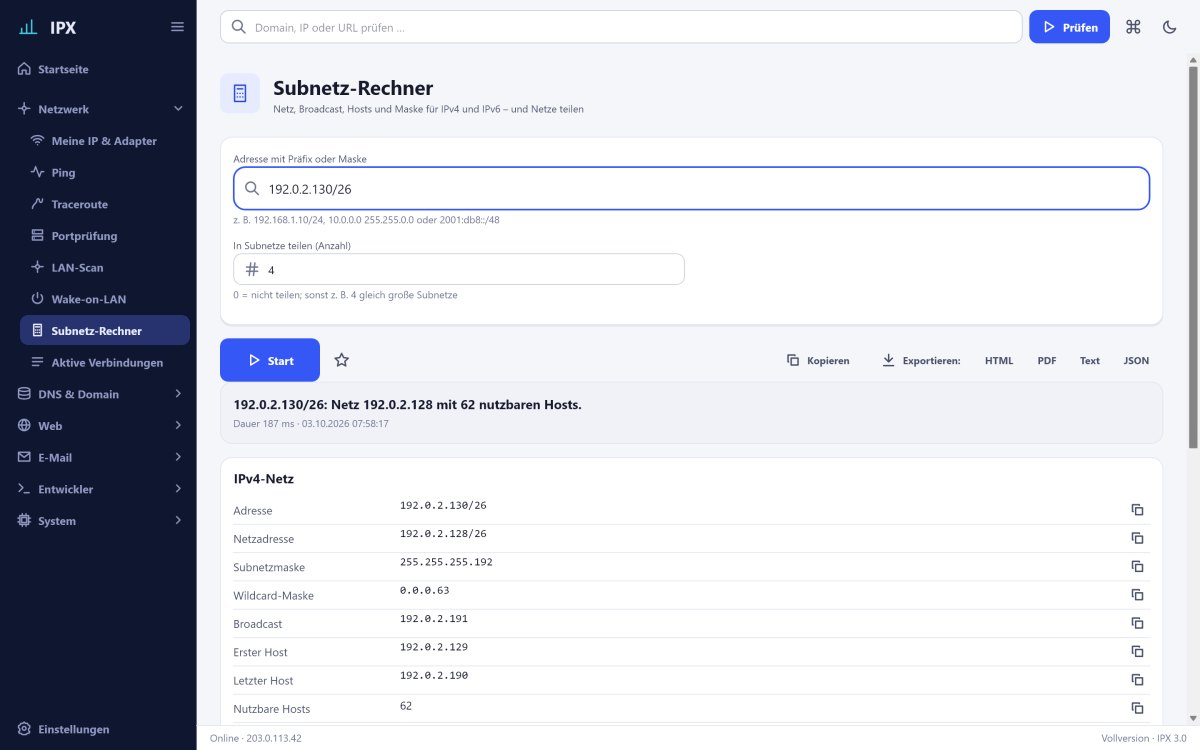Copy the Netzadresse row value
The height and width of the screenshot is (750, 1200).
click(1137, 538)
